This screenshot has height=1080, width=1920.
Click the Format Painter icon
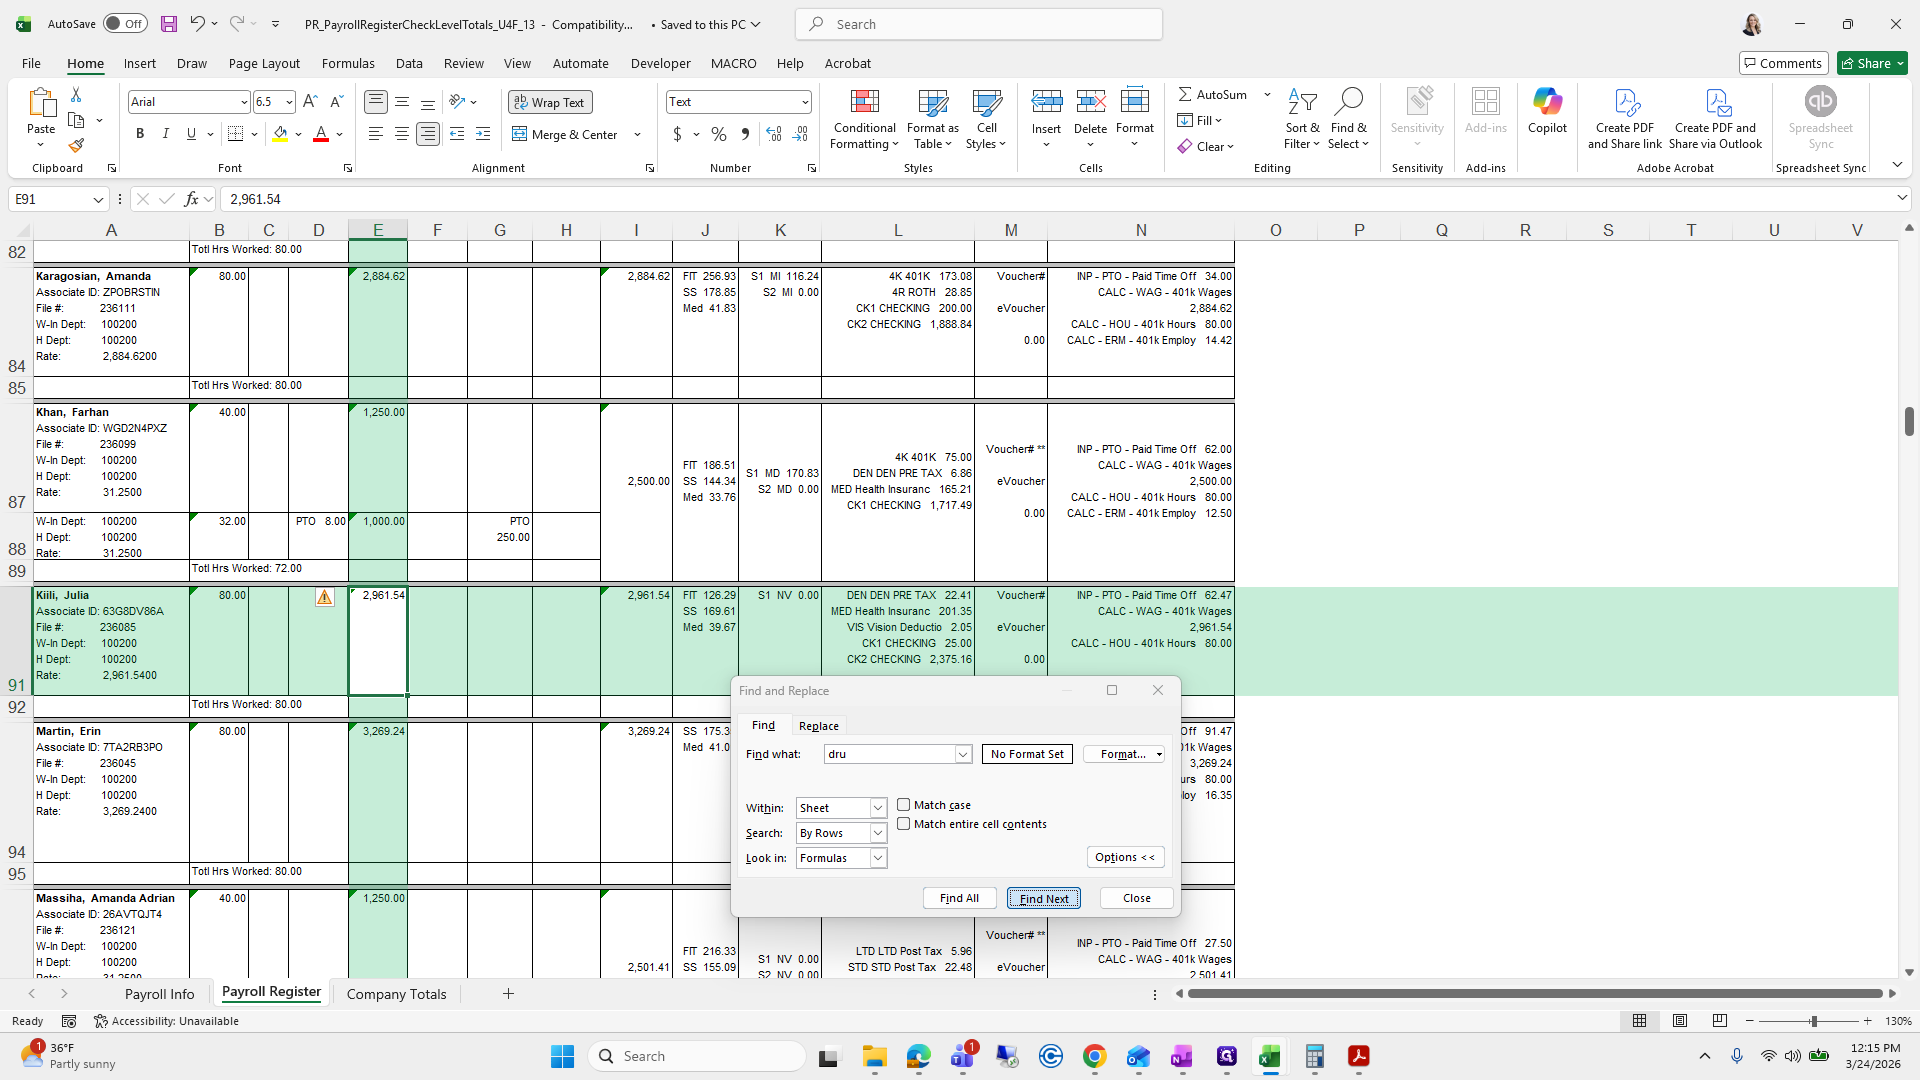tap(76, 146)
